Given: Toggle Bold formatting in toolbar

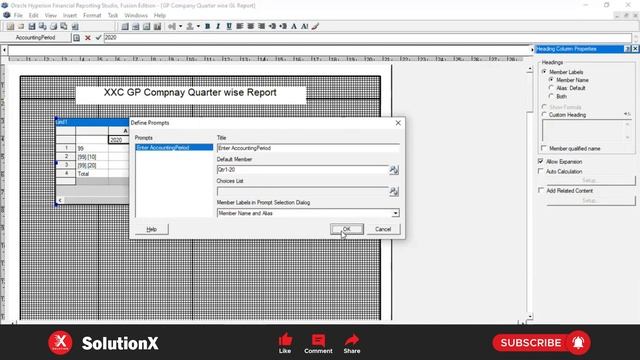Looking at the screenshot, I should 207,27.
